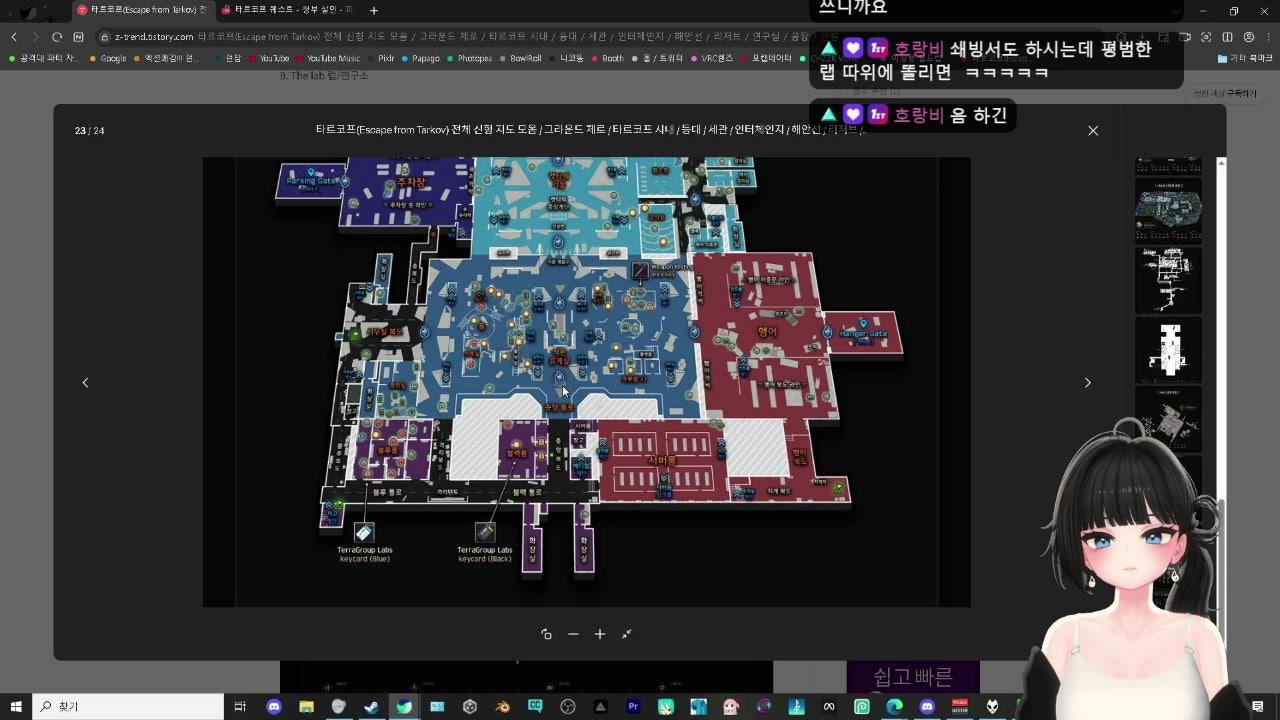Open the Meta app on the taskbar
The width and height of the screenshot is (1280, 720).
(x=829, y=707)
